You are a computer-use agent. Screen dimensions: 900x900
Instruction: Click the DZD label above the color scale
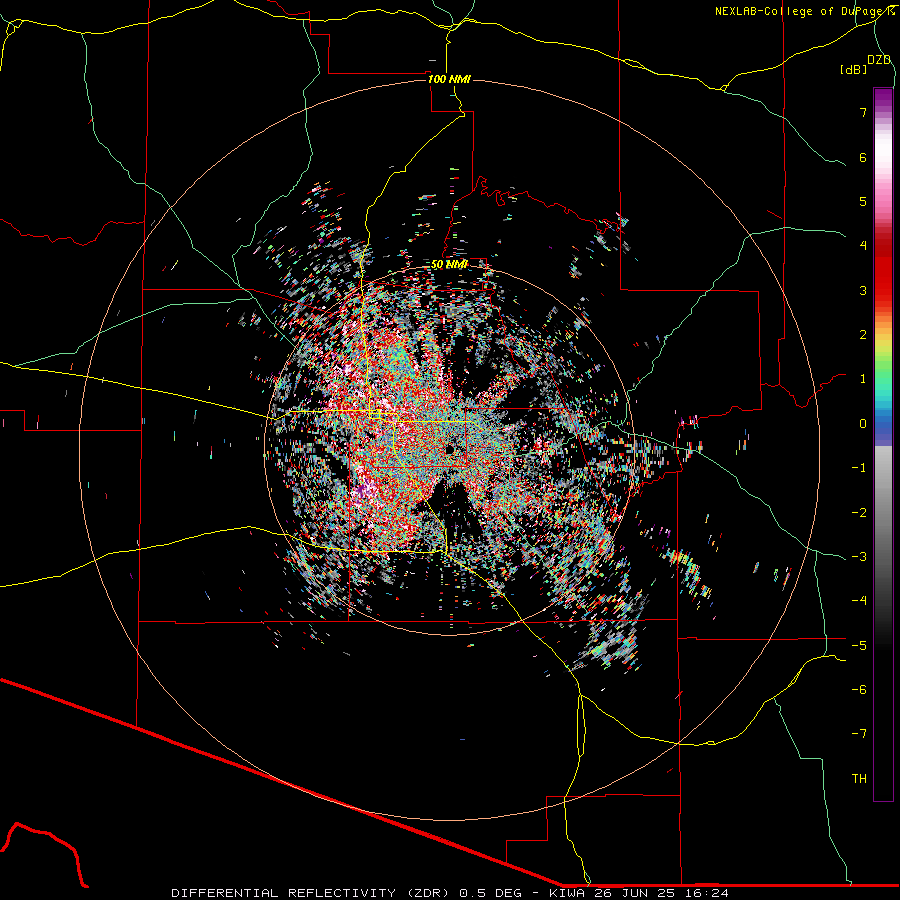click(x=879, y=60)
